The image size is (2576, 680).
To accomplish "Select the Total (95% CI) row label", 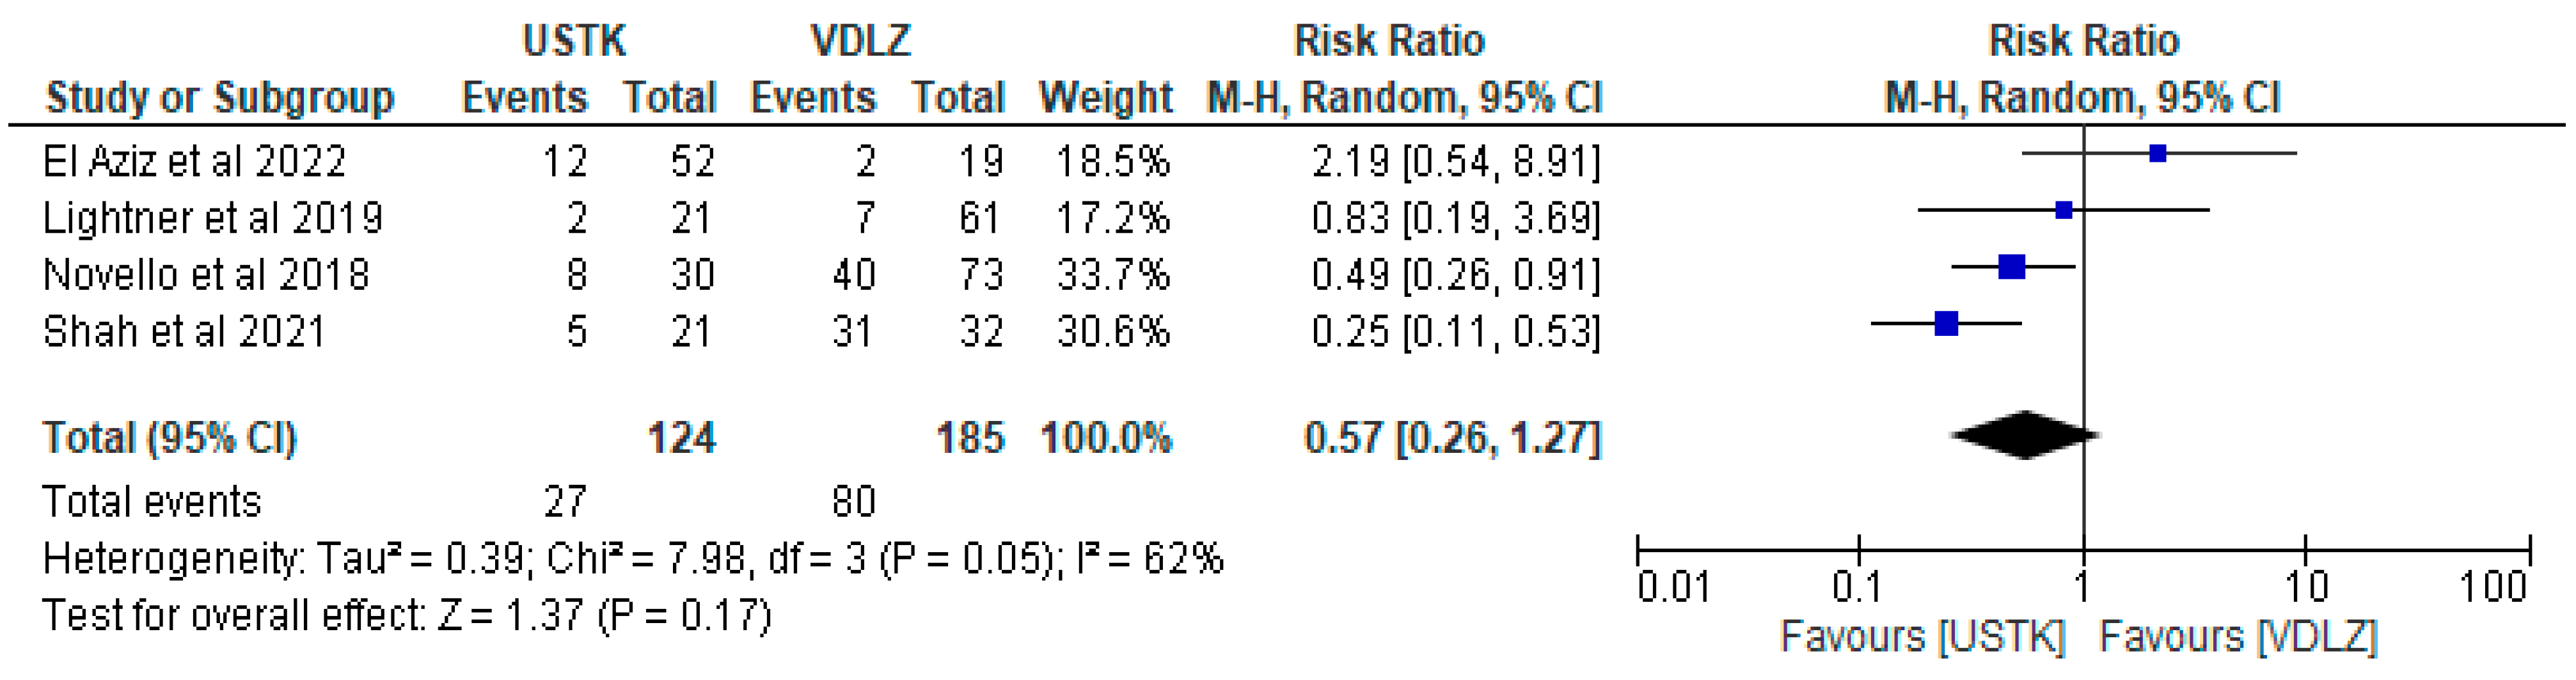I will click(x=169, y=438).
